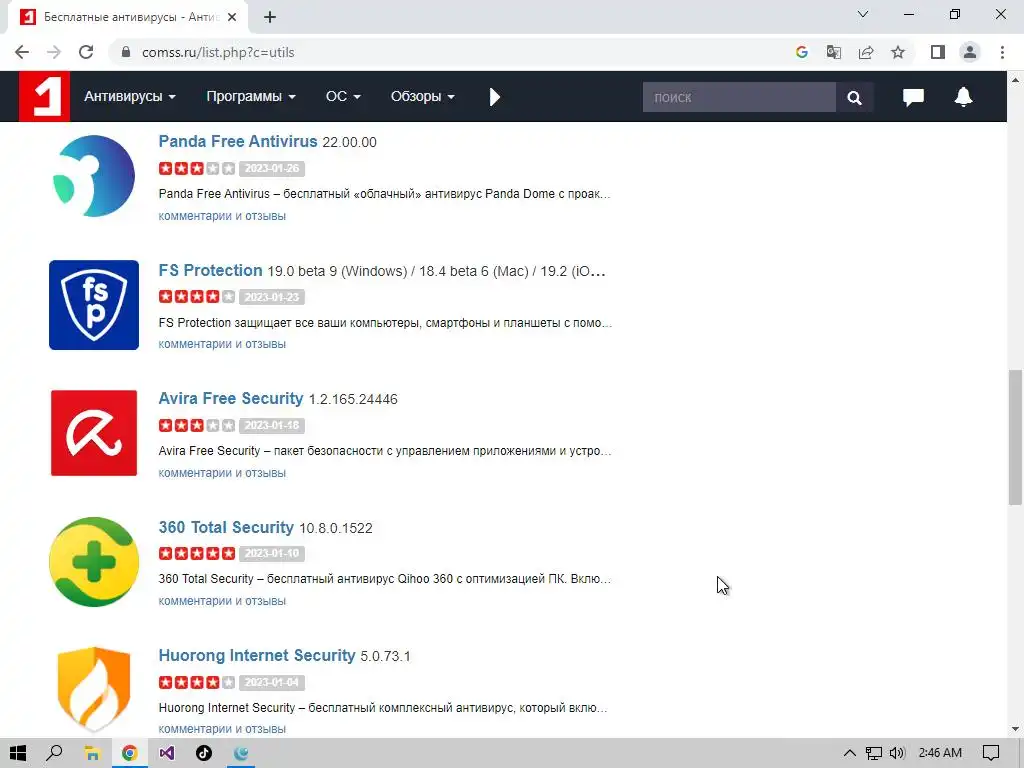The image size is (1024, 768).
Task: Click the Huorong orange flame shield logo
Action: 94,689
